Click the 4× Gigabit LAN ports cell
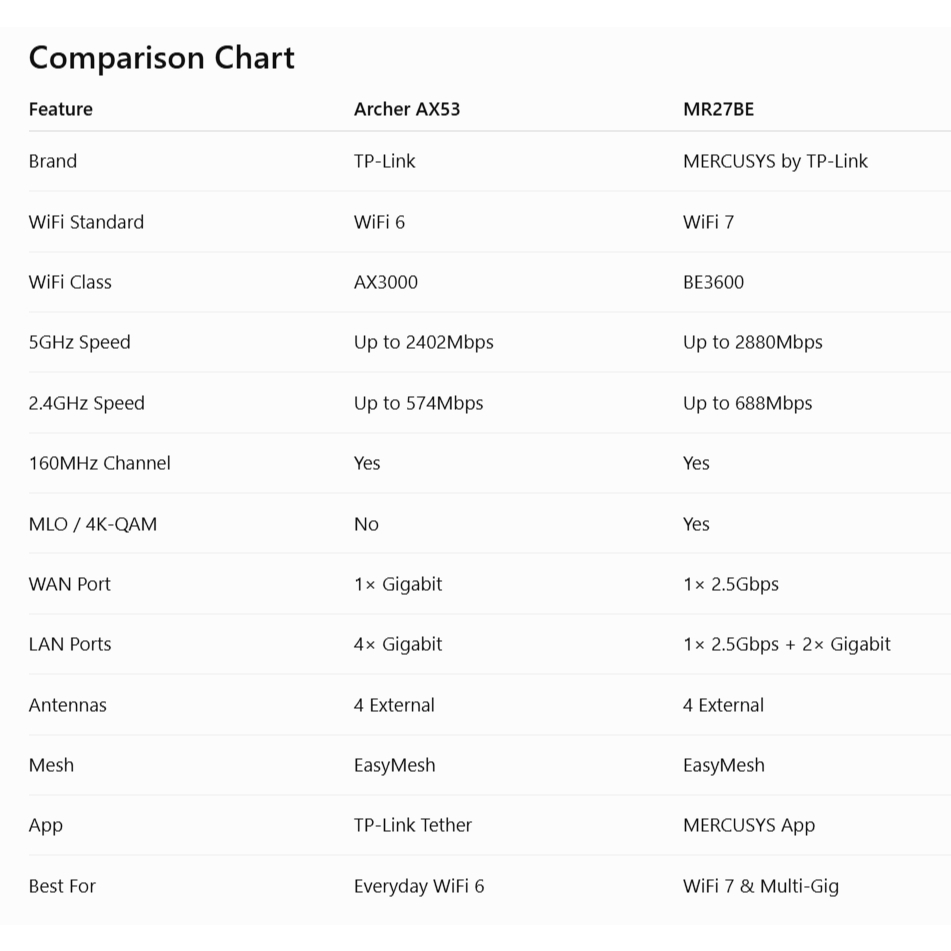Screen dimensions: 951x951 [398, 645]
